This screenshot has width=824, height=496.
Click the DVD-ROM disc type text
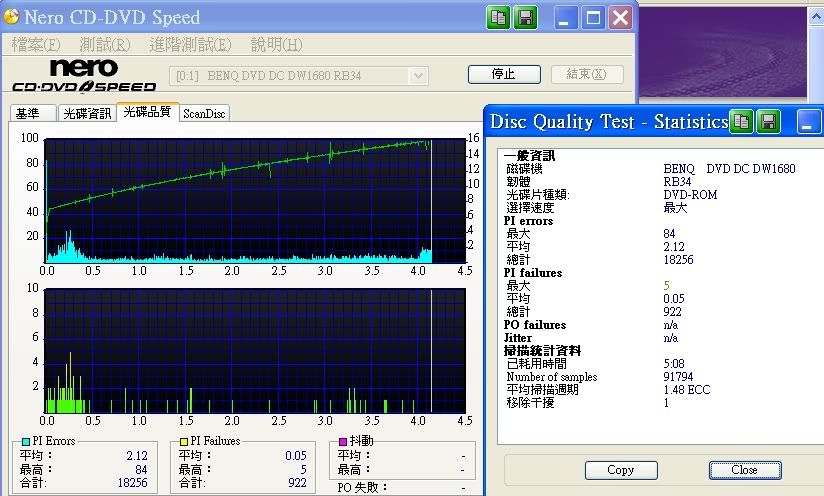pos(691,195)
